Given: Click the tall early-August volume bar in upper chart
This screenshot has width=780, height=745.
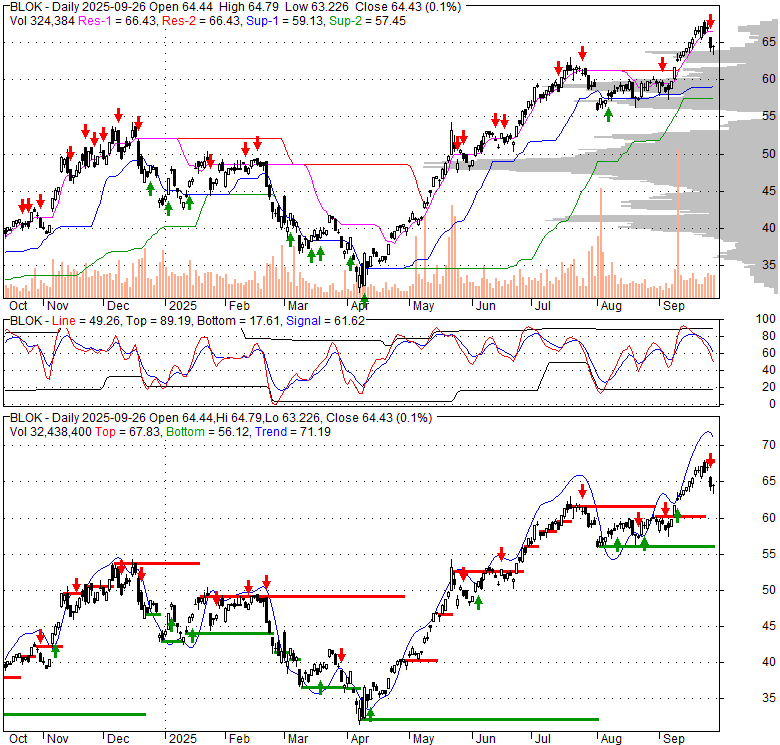Looking at the screenshot, I should (x=601, y=243).
